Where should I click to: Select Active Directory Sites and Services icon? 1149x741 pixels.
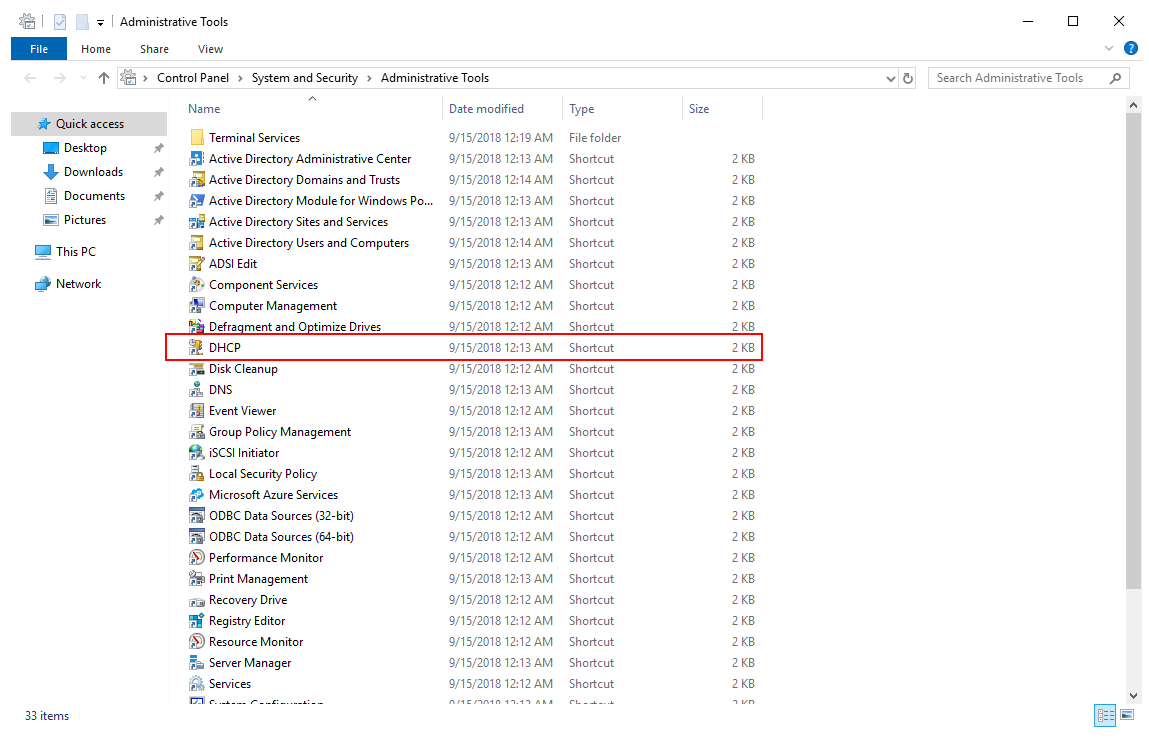(x=196, y=221)
